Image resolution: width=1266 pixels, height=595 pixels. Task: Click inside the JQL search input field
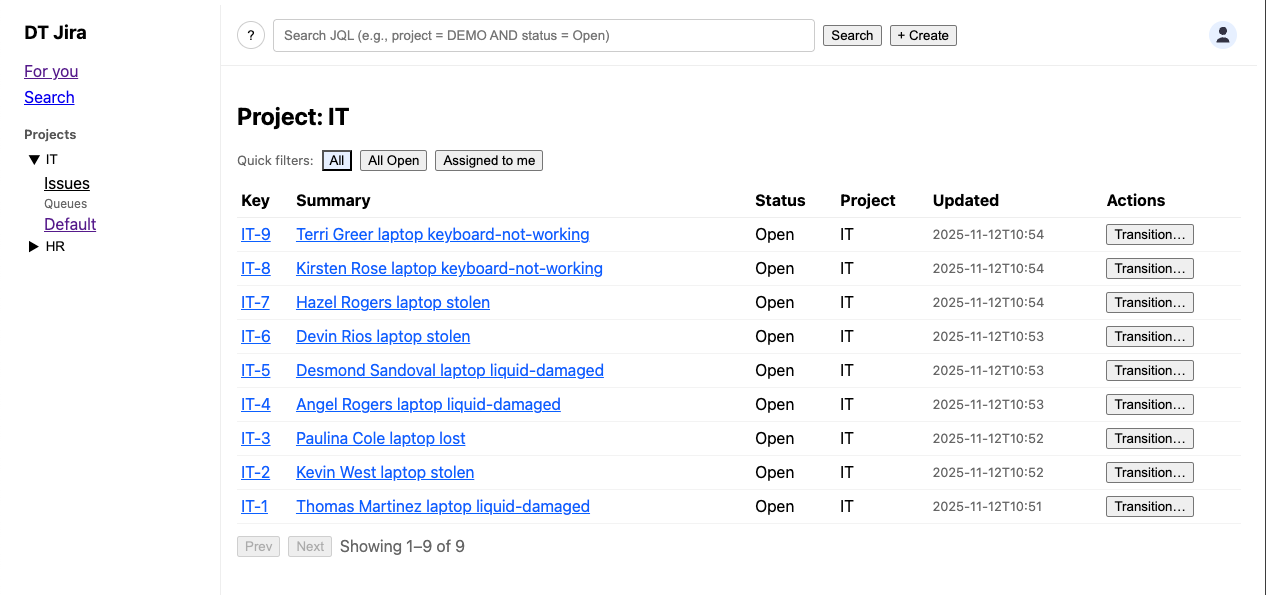coord(543,35)
